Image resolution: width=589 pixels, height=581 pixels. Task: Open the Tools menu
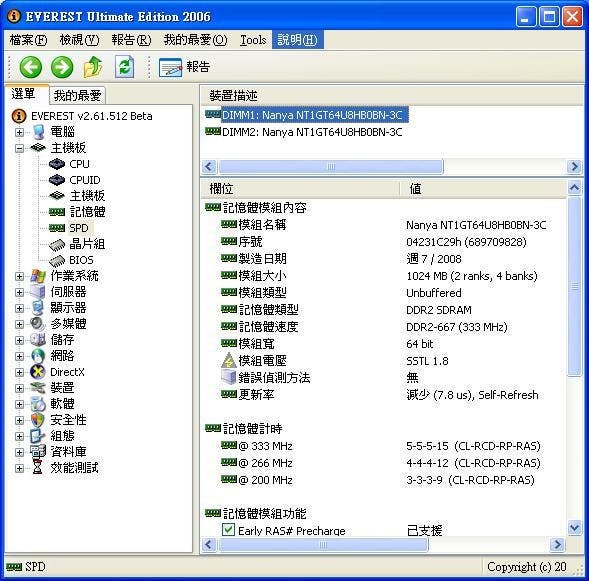(x=253, y=40)
